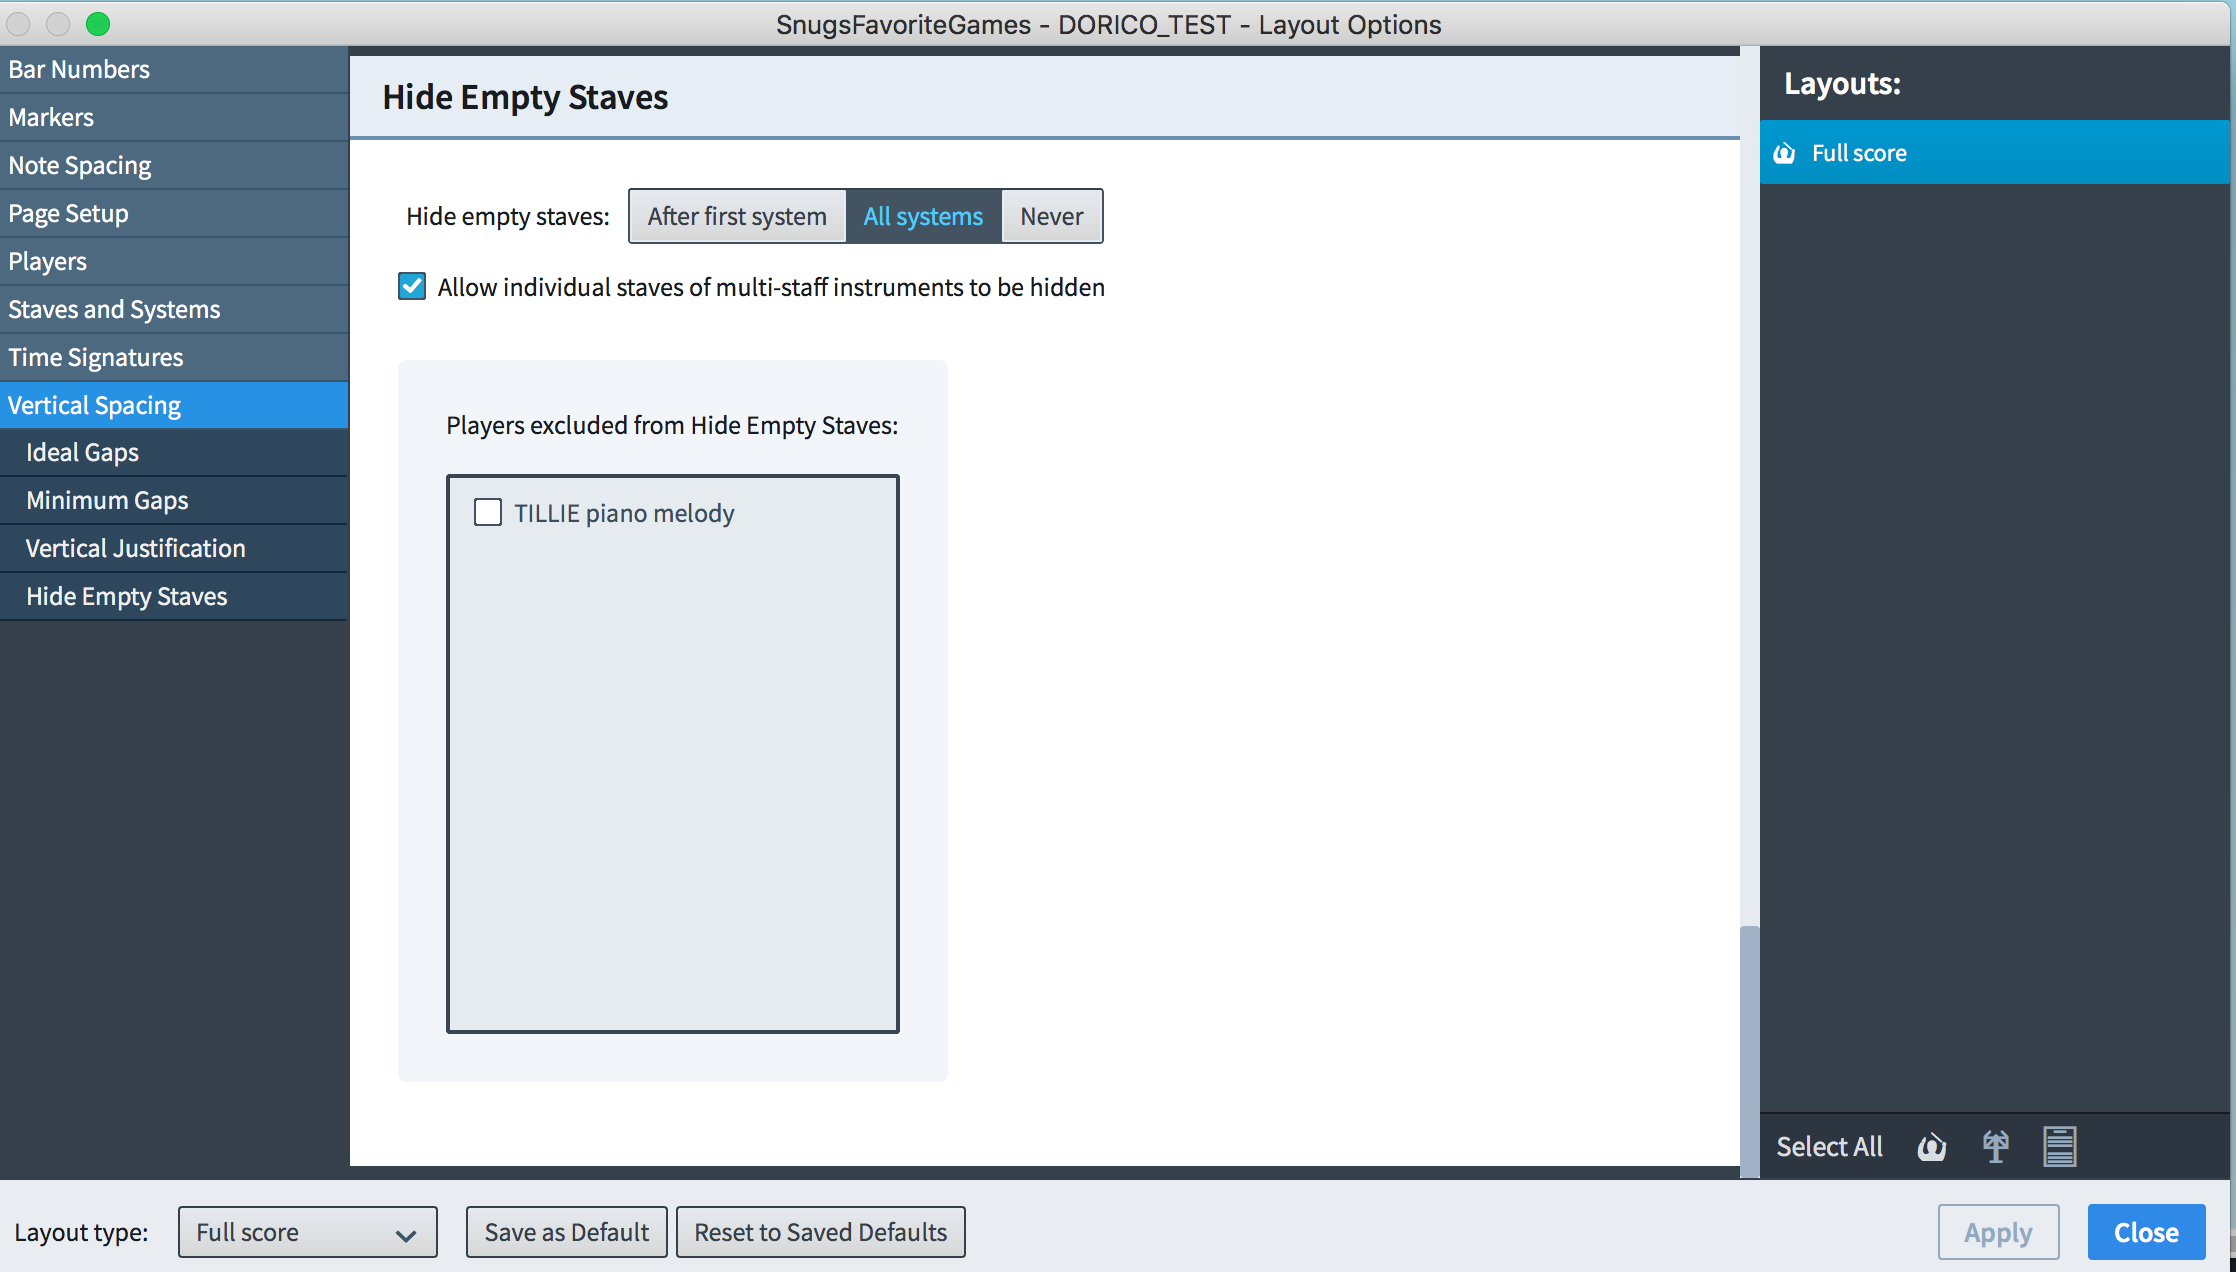This screenshot has width=2236, height=1272.
Task: Click conductor icon beside Full score layout
Action: (1785, 153)
